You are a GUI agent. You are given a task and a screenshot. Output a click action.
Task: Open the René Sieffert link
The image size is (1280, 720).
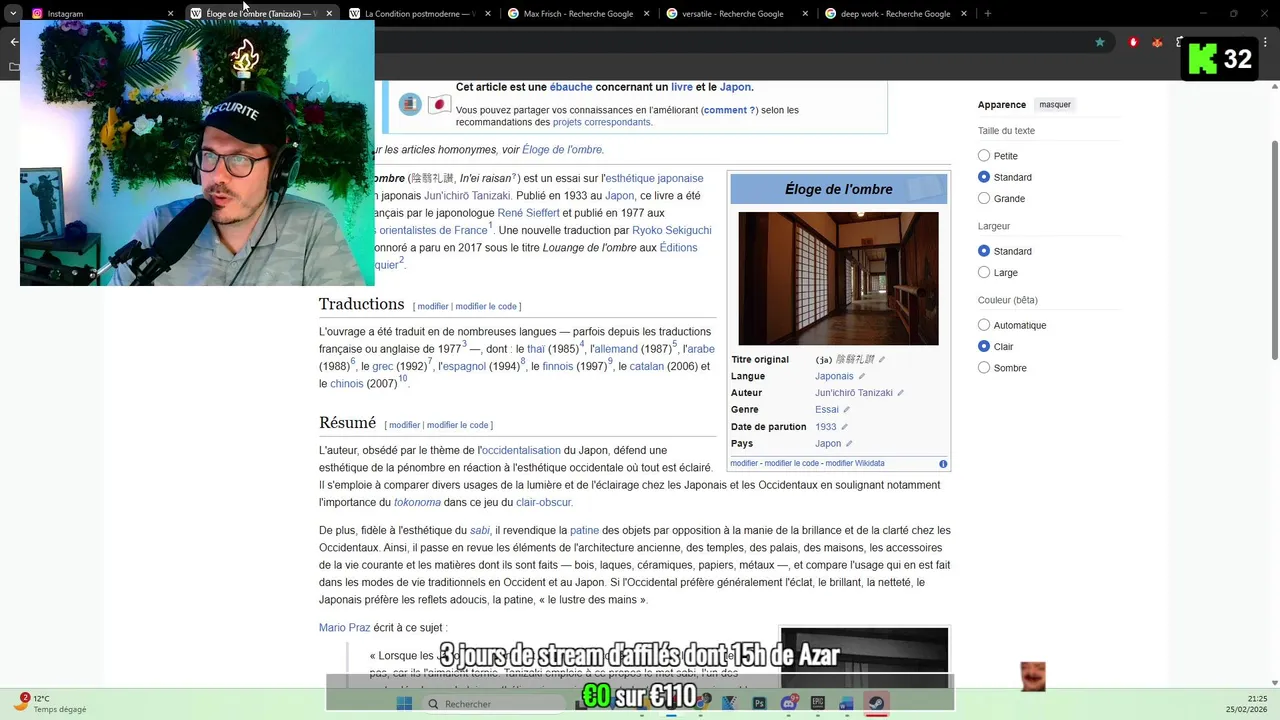528,213
